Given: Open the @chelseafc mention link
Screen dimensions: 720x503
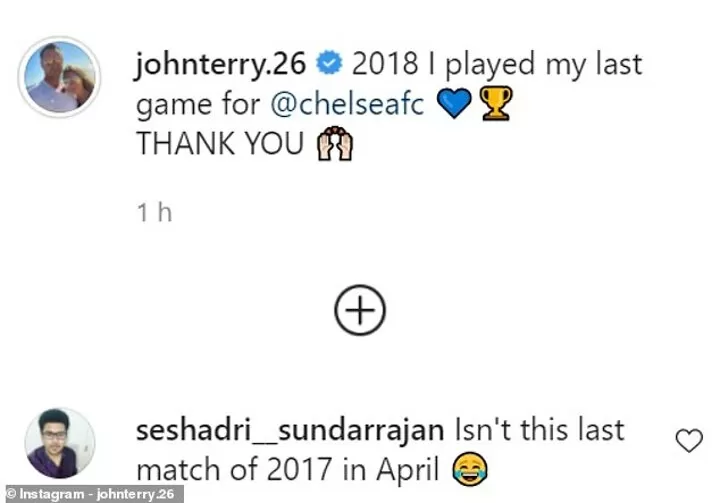Looking at the screenshot, I should 347,103.
